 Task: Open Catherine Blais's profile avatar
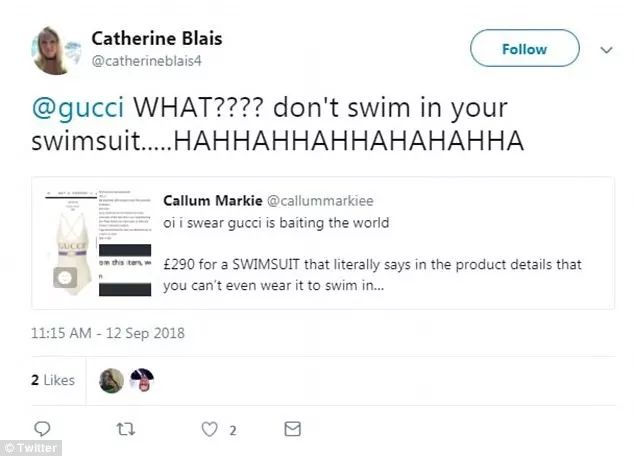coord(56,50)
